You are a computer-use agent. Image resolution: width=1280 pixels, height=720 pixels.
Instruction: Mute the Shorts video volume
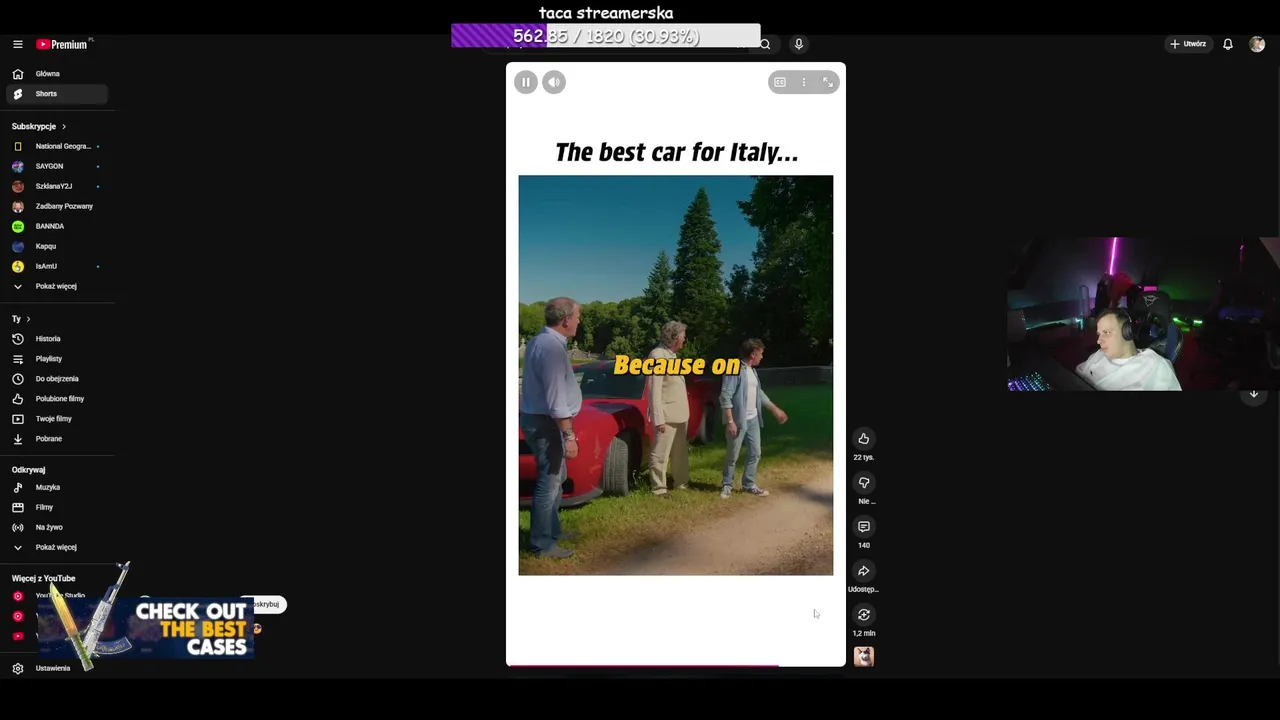[x=554, y=82]
